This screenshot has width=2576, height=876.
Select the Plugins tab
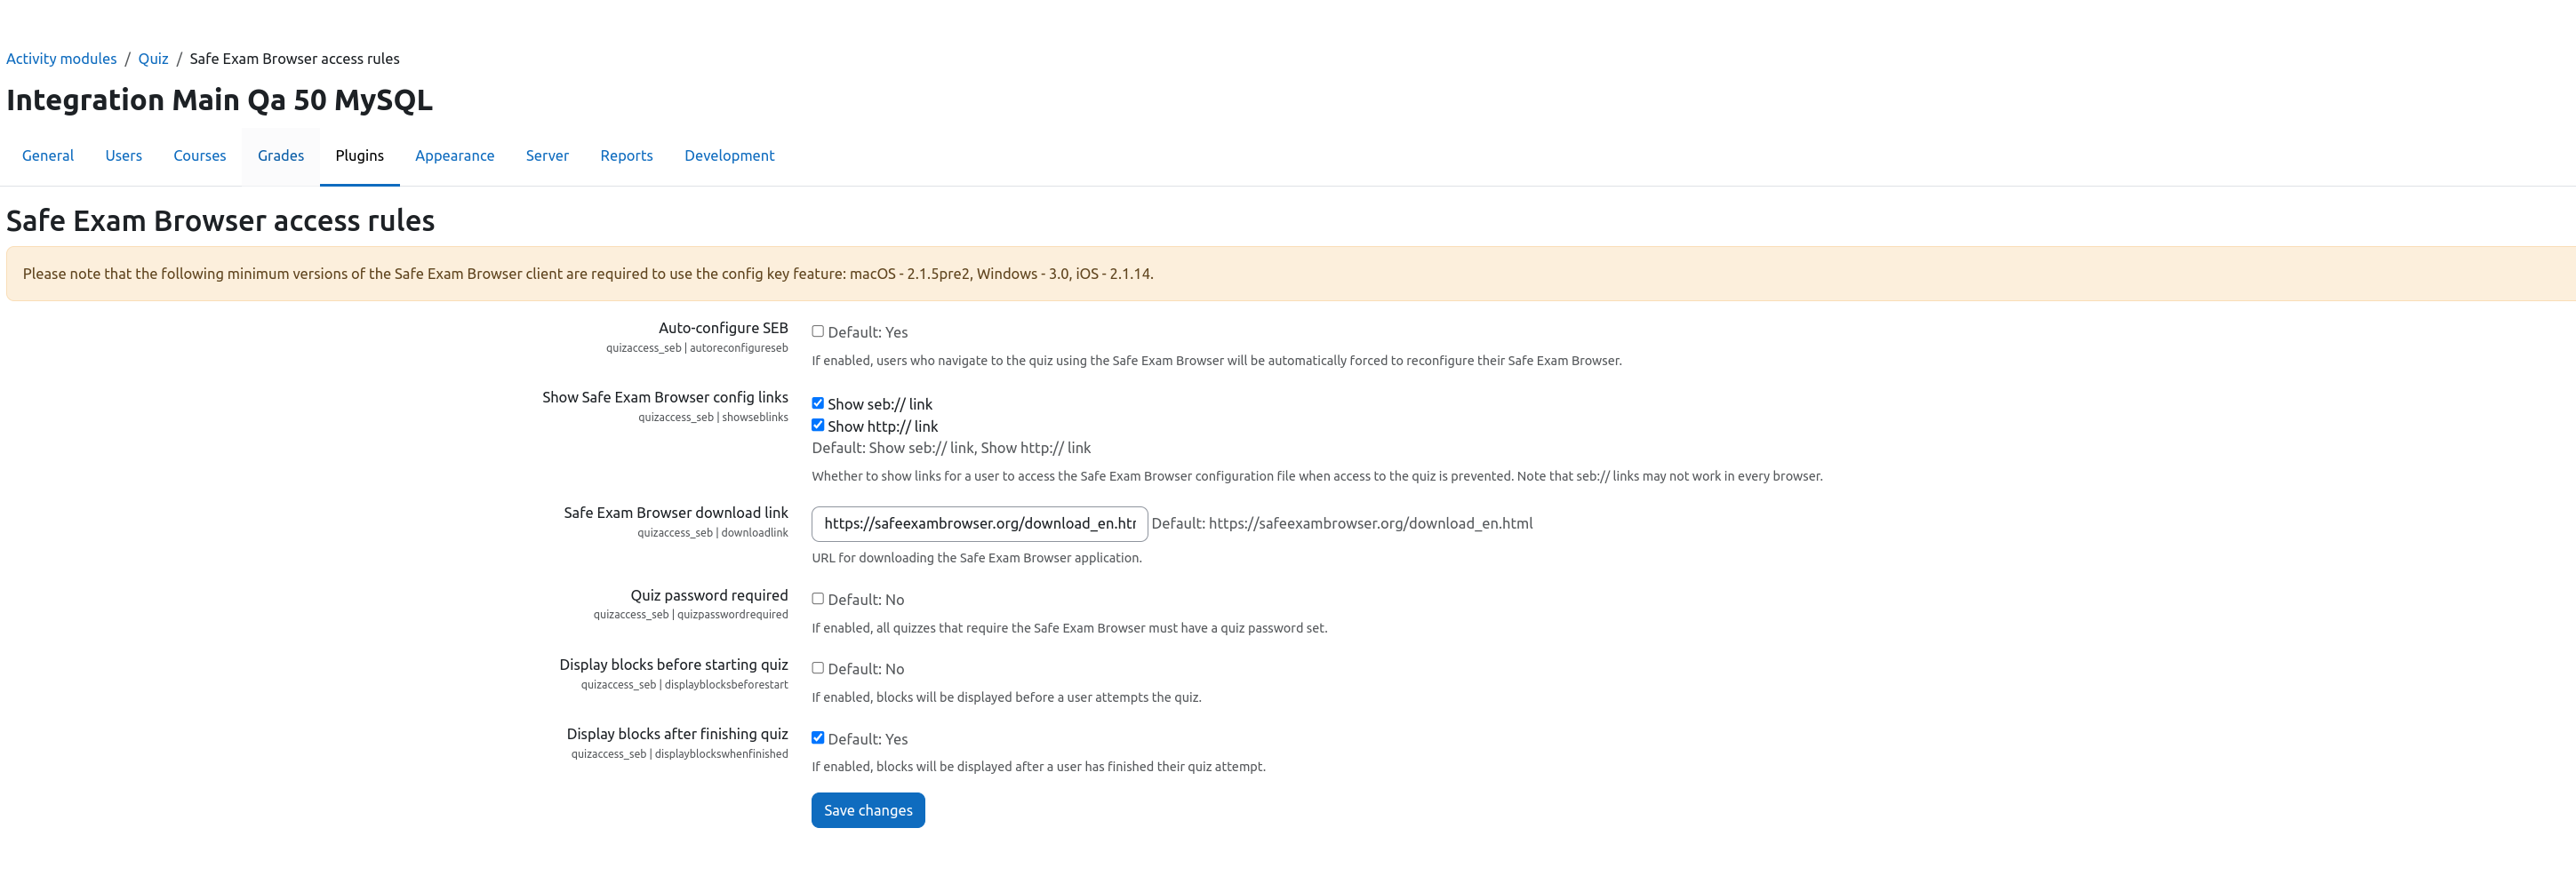[x=360, y=156]
